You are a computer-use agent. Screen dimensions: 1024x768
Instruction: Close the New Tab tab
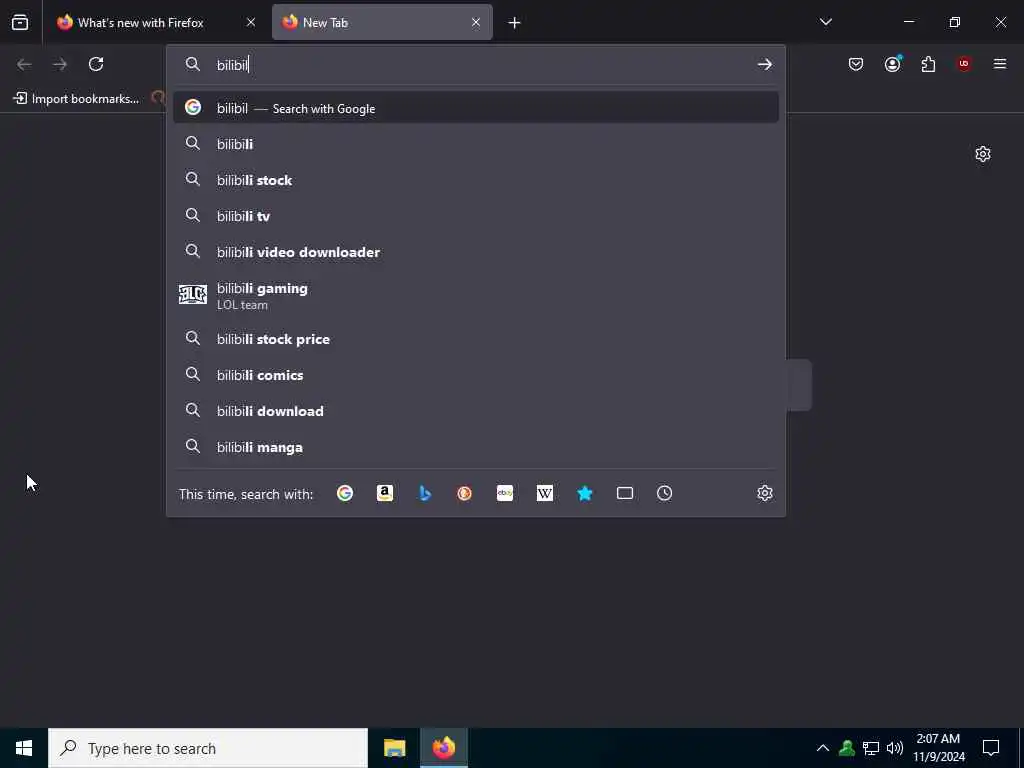[476, 22]
